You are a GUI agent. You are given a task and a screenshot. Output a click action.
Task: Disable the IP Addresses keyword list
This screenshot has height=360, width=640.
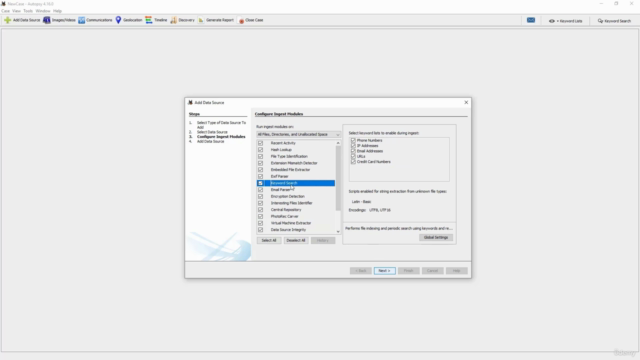[353, 146]
